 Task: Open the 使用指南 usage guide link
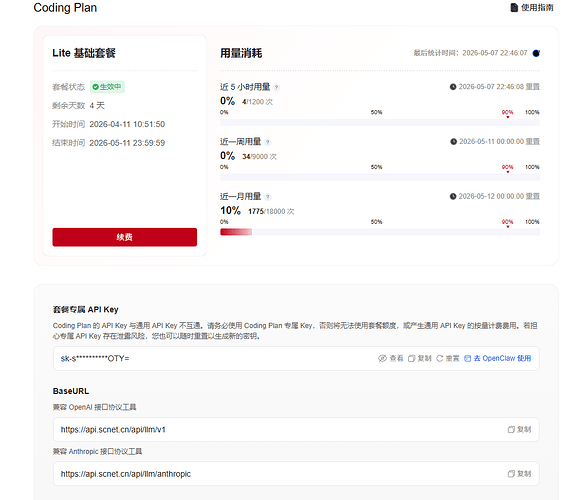532,8
